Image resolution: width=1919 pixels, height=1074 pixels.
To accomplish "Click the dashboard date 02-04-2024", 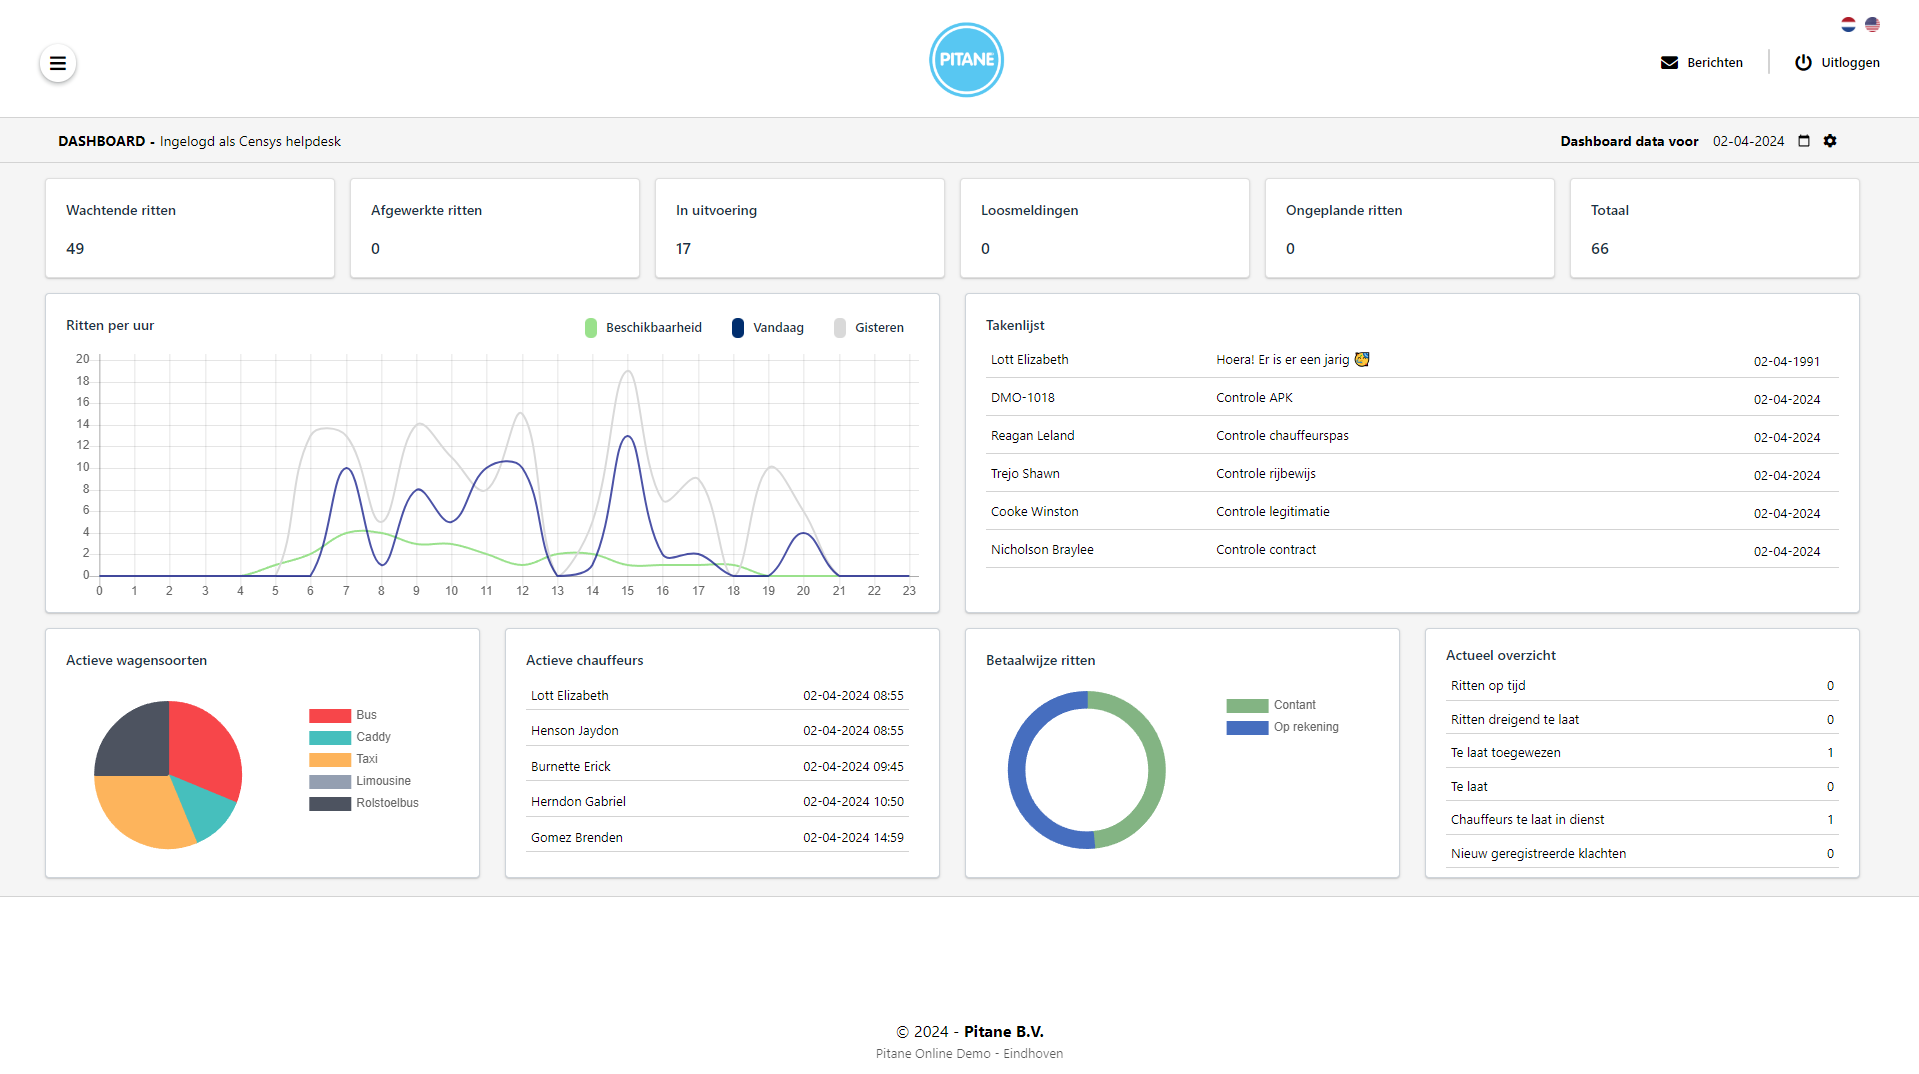I will [1748, 141].
